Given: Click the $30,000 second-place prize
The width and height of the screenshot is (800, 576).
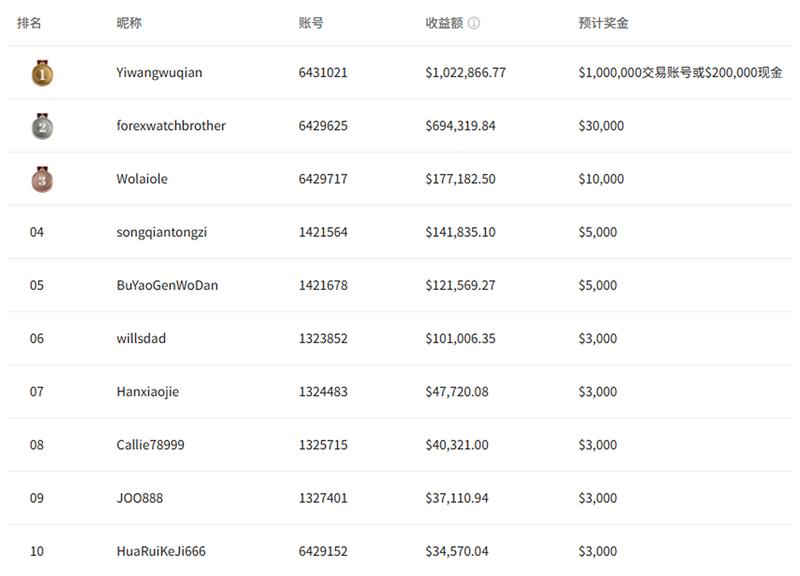Looking at the screenshot, I should [x=601, y=126].
